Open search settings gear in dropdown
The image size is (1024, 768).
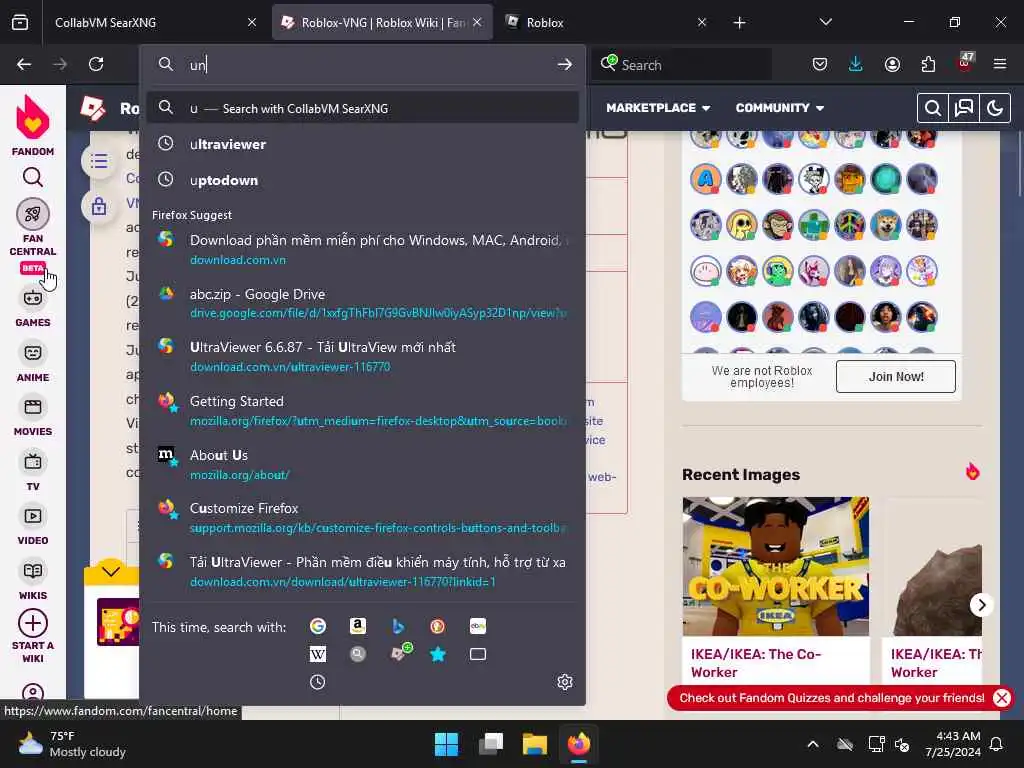[565, 682]
